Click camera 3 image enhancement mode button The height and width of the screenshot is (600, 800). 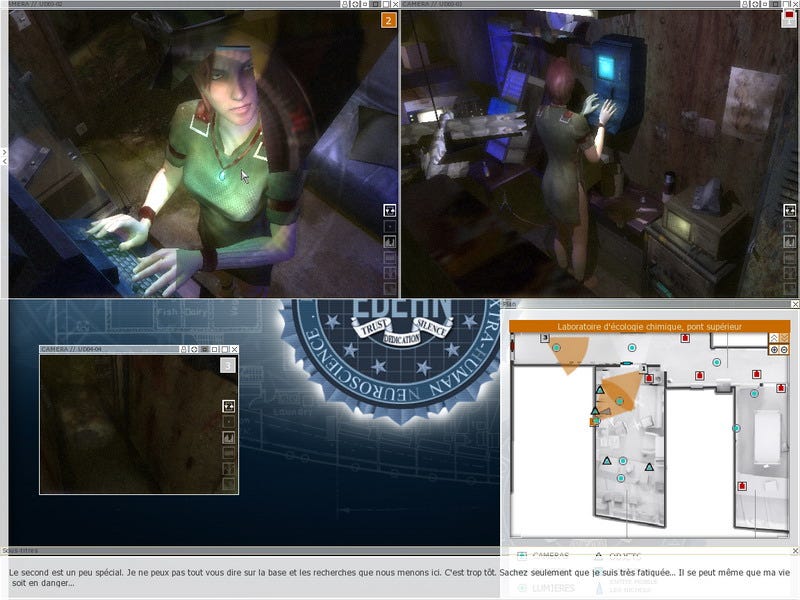(229, 437)
